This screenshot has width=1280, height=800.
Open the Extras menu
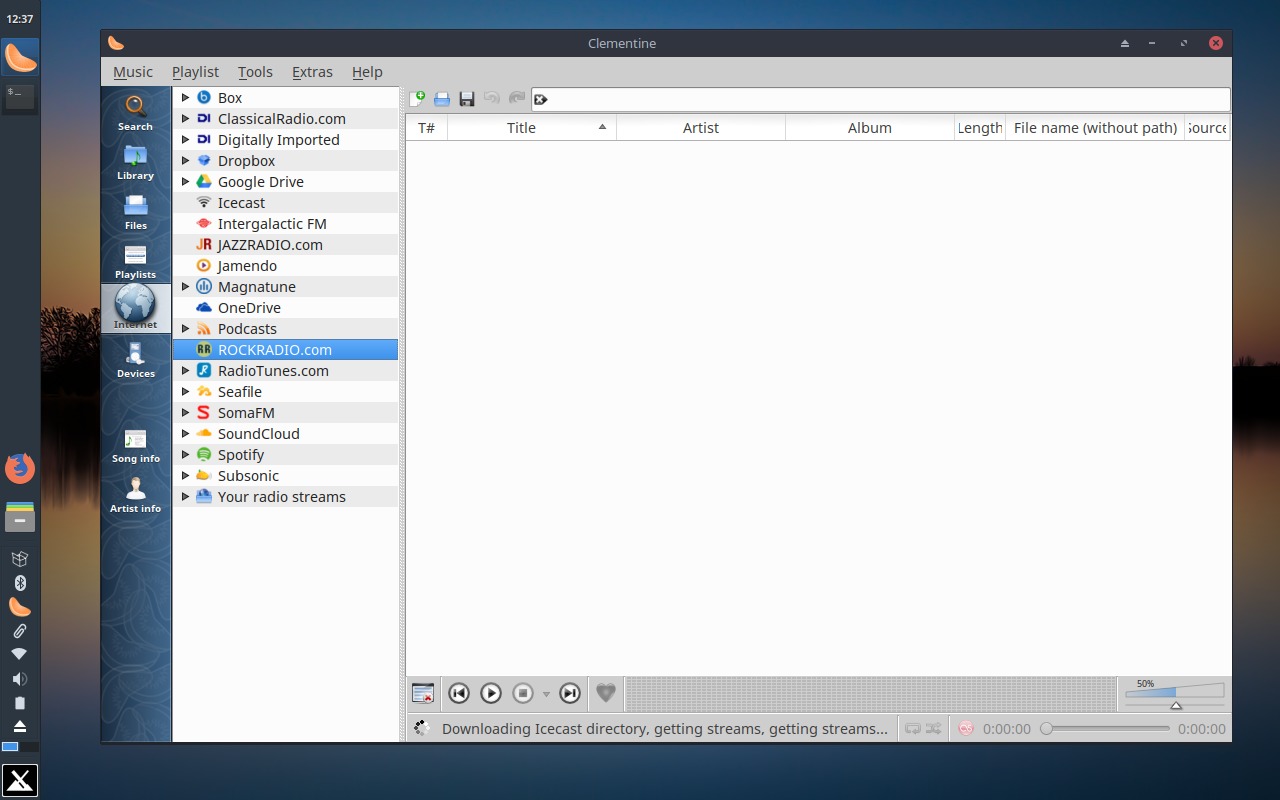312,71
